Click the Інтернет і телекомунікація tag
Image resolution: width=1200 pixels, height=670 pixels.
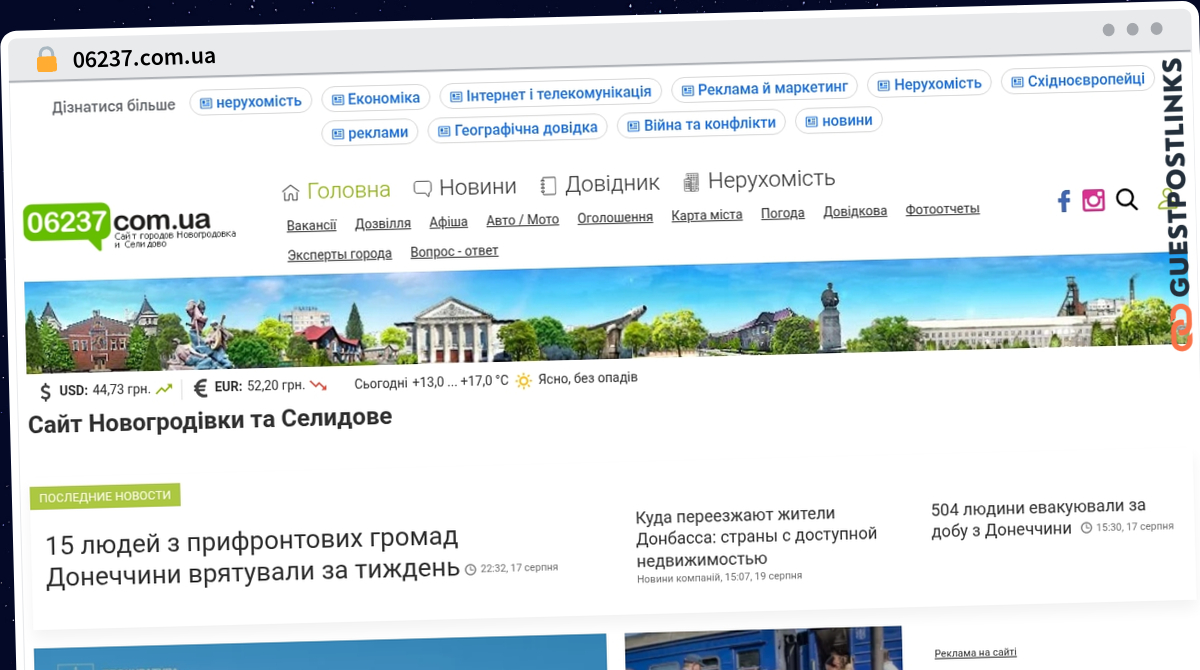point(551,94)
